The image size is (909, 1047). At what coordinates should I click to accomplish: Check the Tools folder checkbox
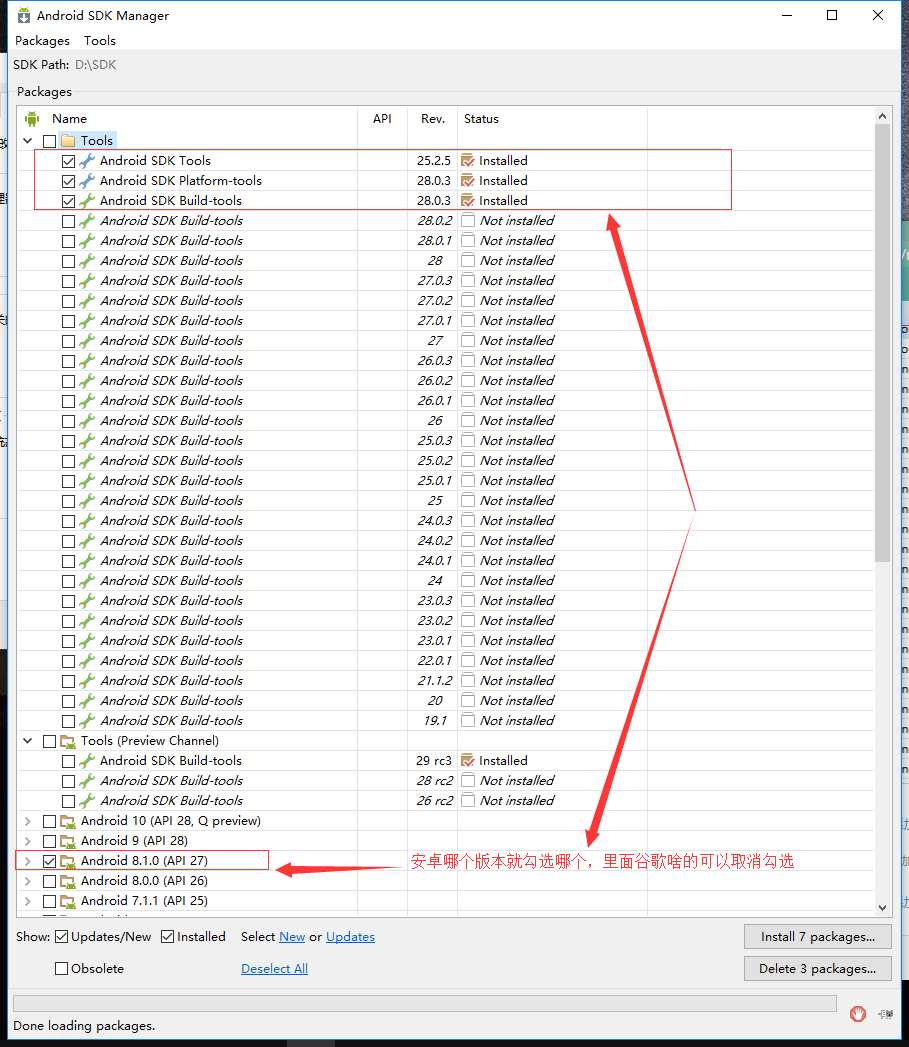49,142
